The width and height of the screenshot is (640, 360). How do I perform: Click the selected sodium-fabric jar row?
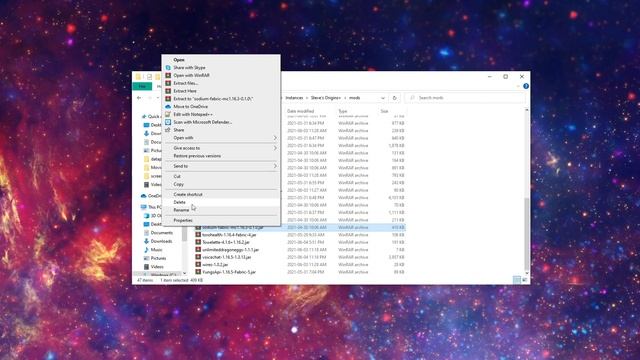[300, 227]
